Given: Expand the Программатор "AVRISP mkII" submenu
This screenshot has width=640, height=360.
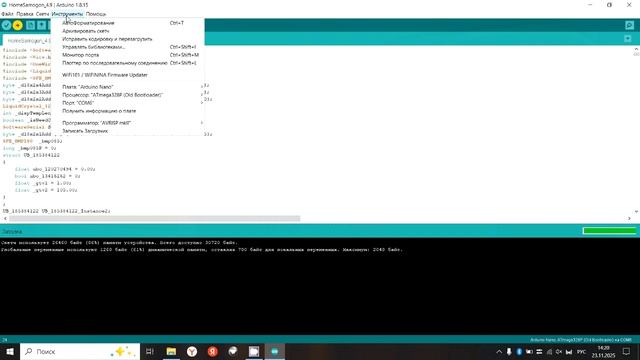Looking at the screenshot, I should click(127, 123).
